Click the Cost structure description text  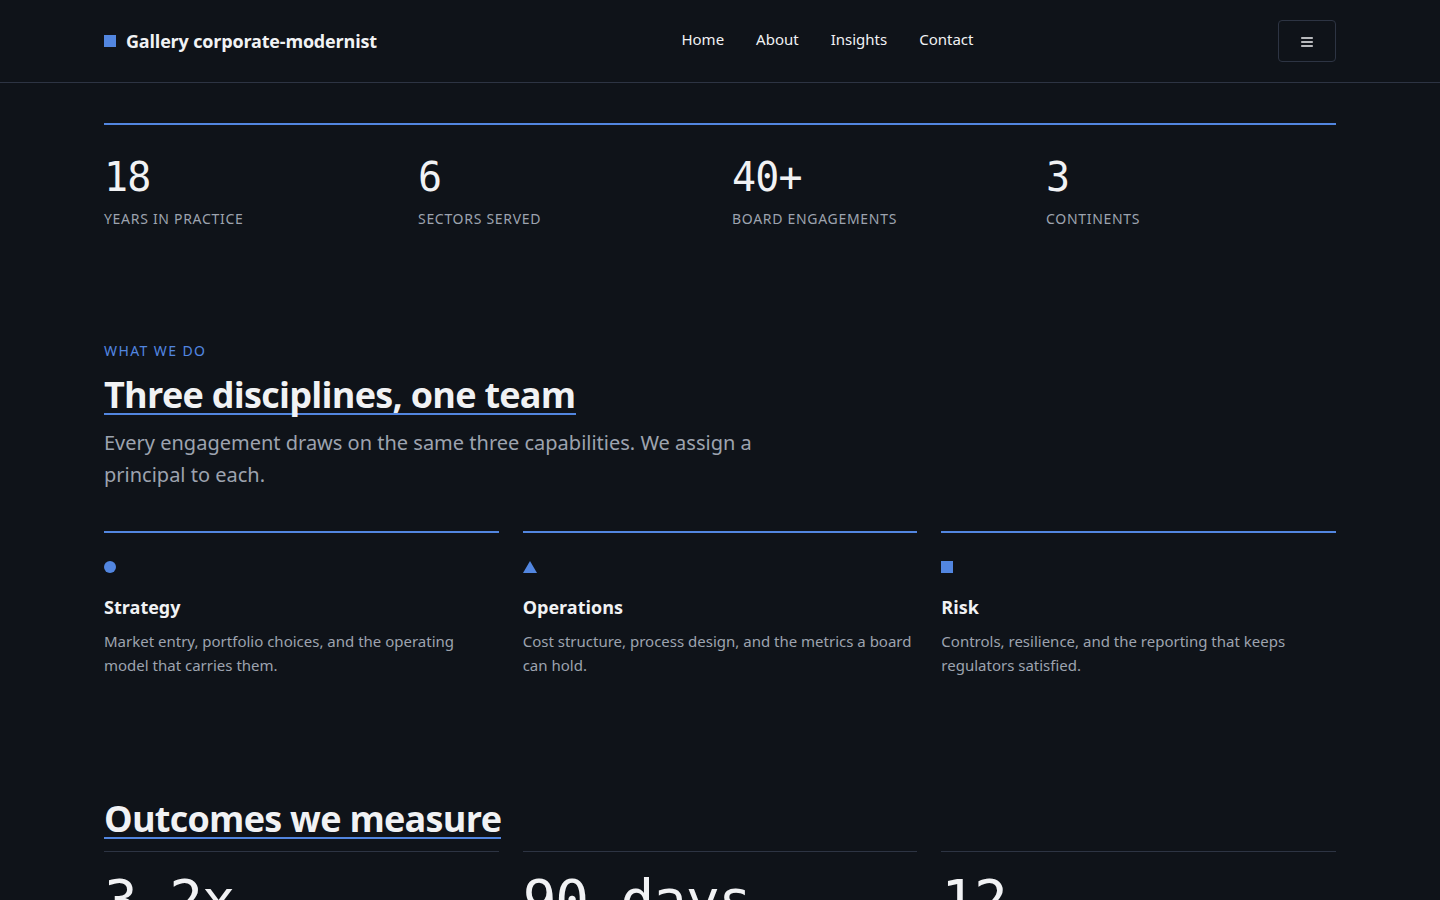pyautogui.click(x=717, y=654)
